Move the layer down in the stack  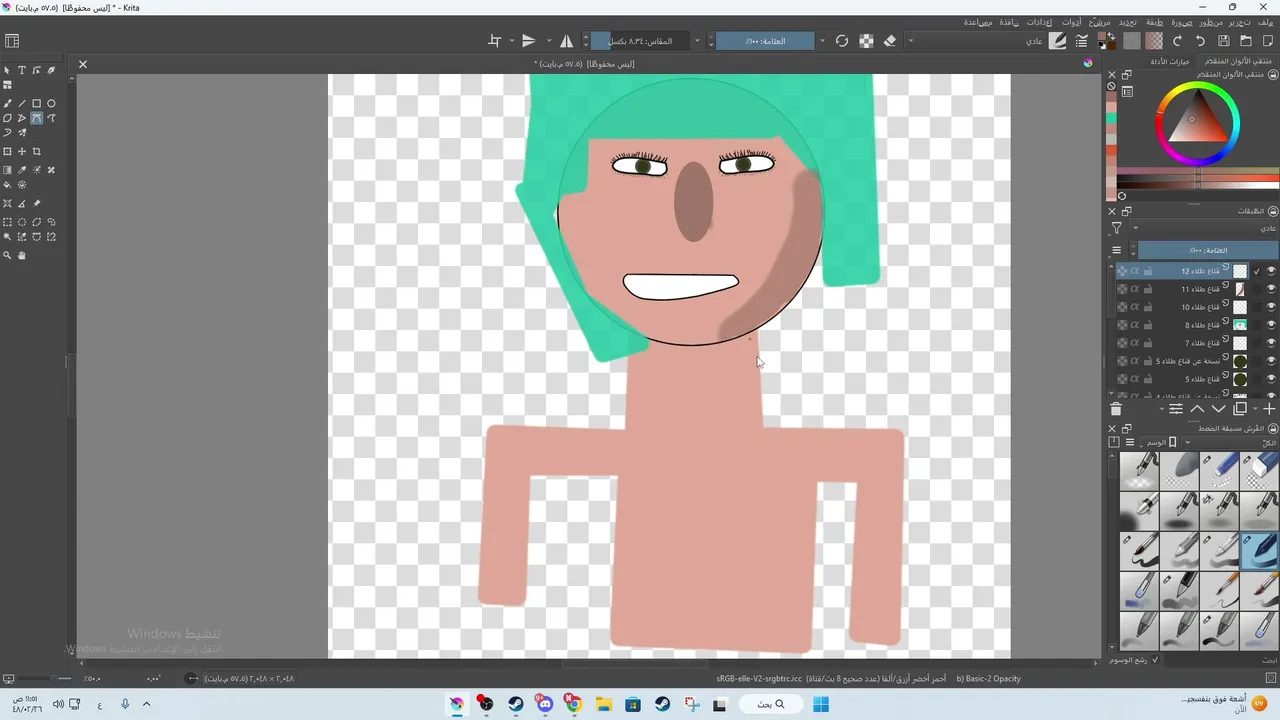point(1219,409)
